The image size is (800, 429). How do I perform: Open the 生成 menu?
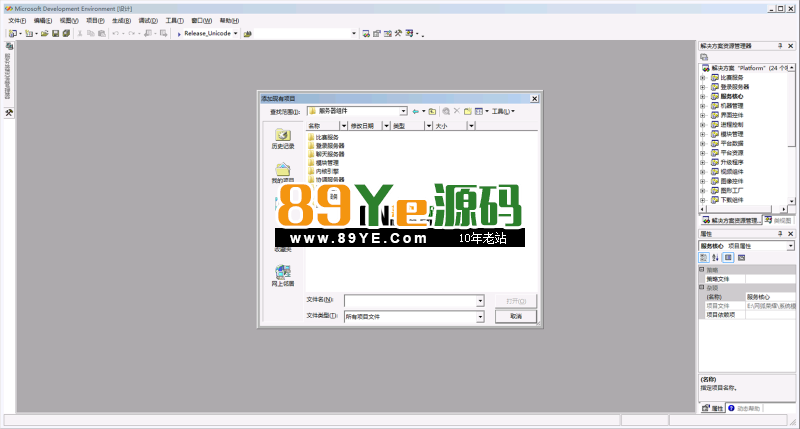(121, 20)
